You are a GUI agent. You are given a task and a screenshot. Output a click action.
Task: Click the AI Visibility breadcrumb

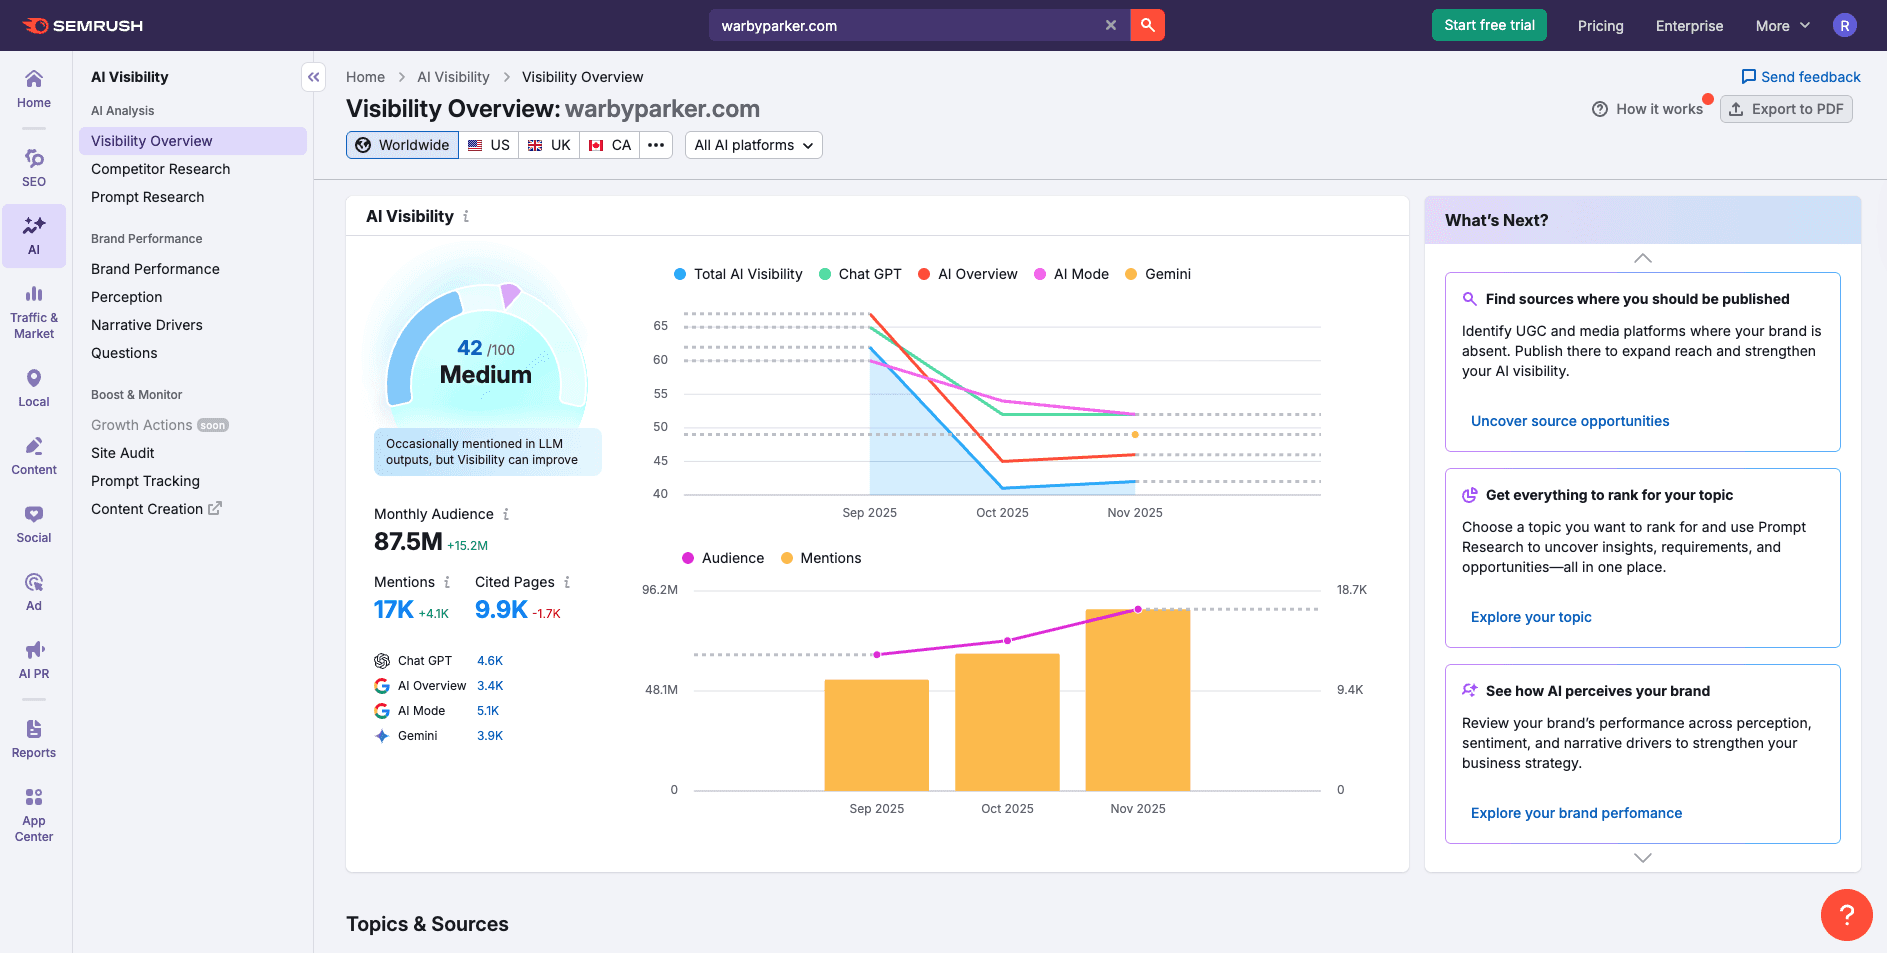[x=453, y=77]
